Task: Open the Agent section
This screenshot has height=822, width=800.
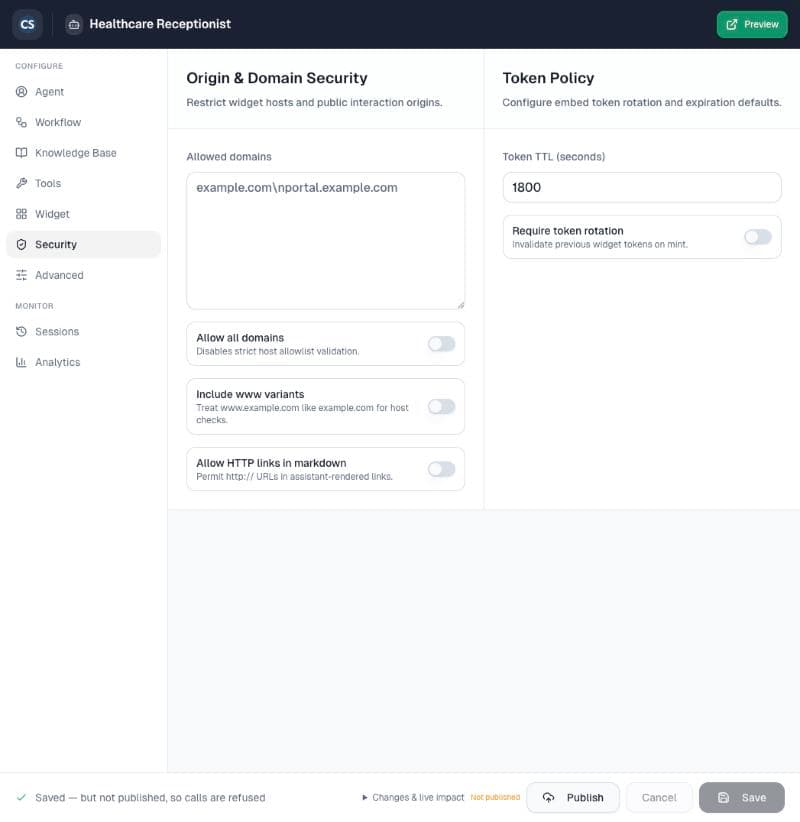Action: coord(83,92)
